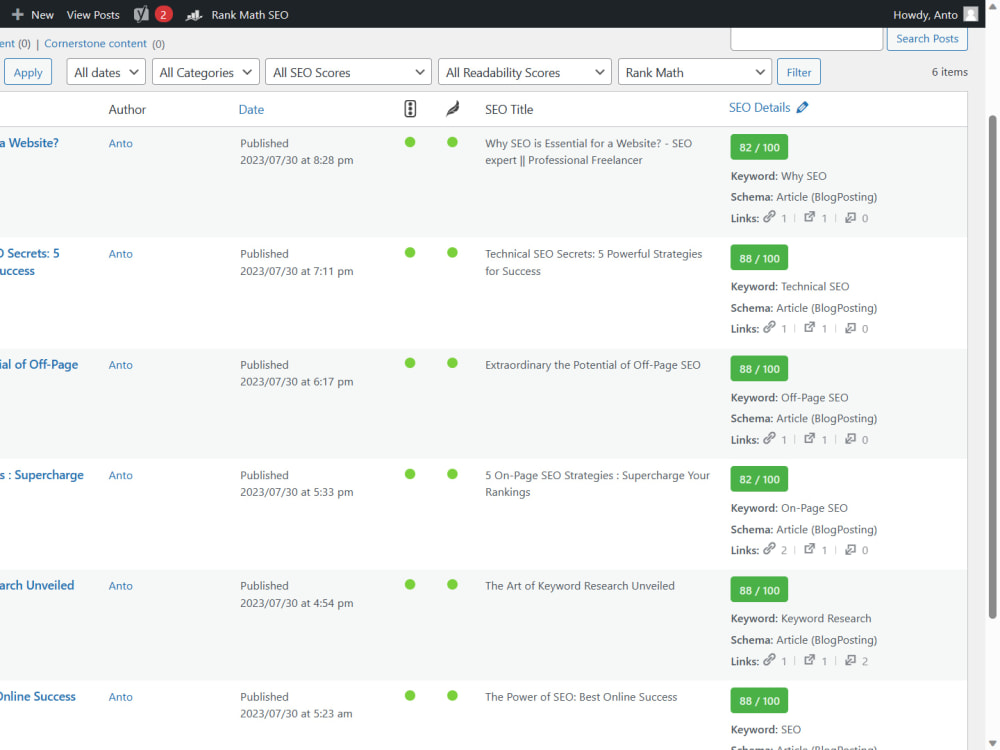Open the post title ending 'Online Success'
Screen dimensions: 1000x750
pos(38,696)
